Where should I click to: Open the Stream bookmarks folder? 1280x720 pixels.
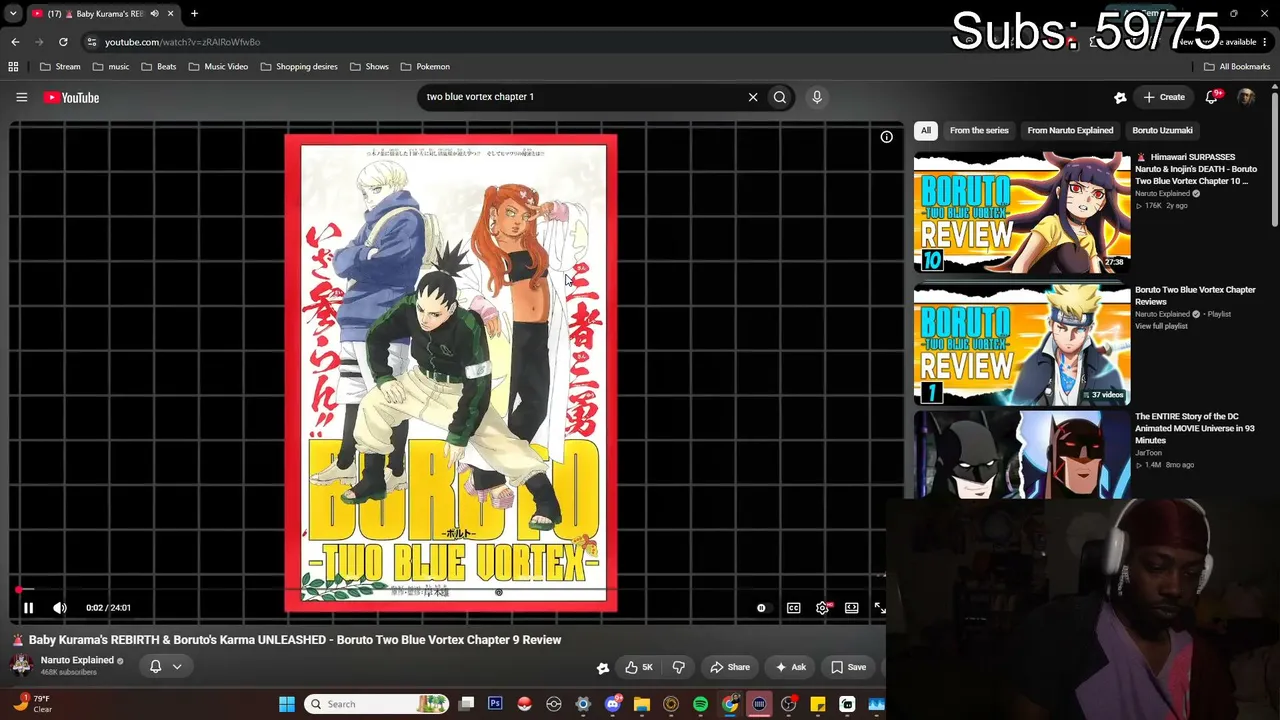coord(60,67)
